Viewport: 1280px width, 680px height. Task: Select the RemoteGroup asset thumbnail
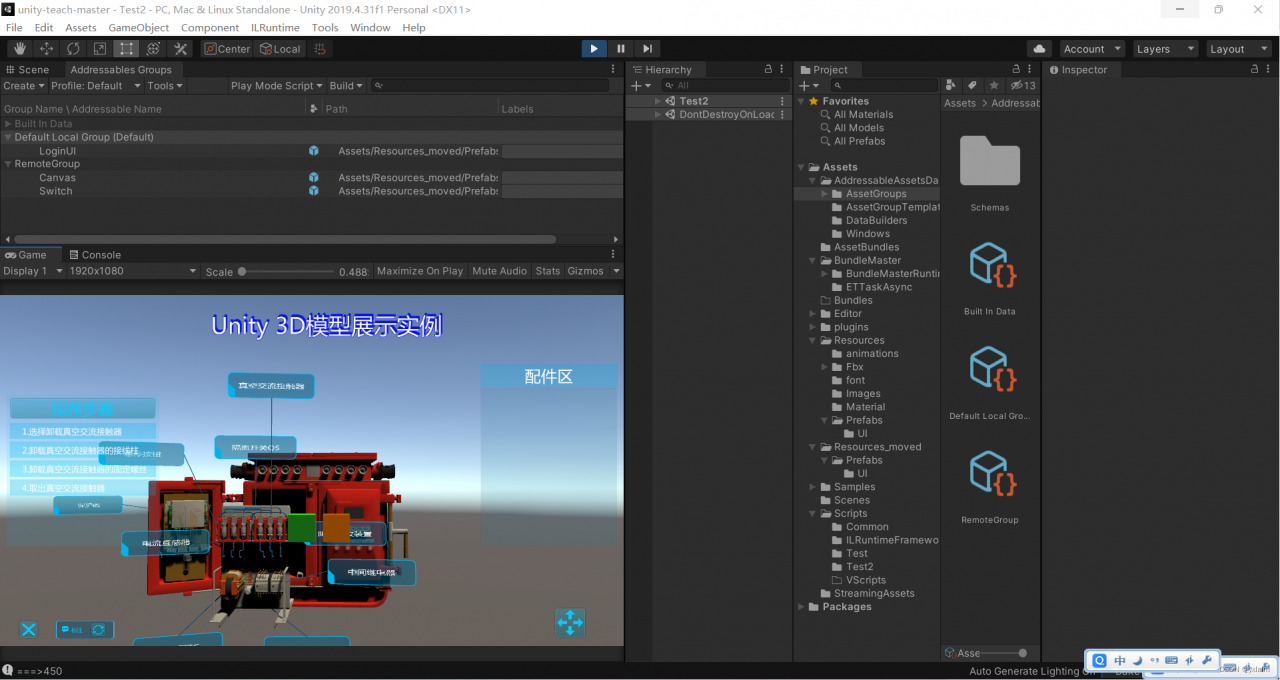tap(990, 474)
